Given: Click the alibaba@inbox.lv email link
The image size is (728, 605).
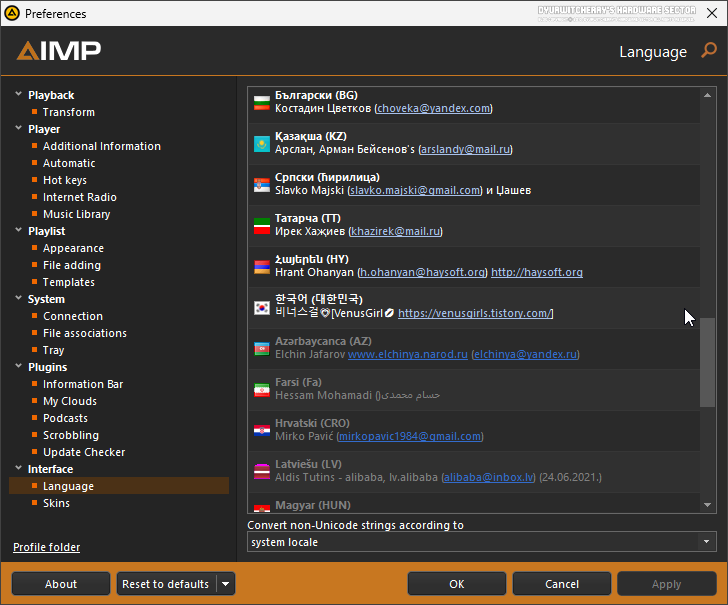Looking at the screenshot, I should pos(488,477).
